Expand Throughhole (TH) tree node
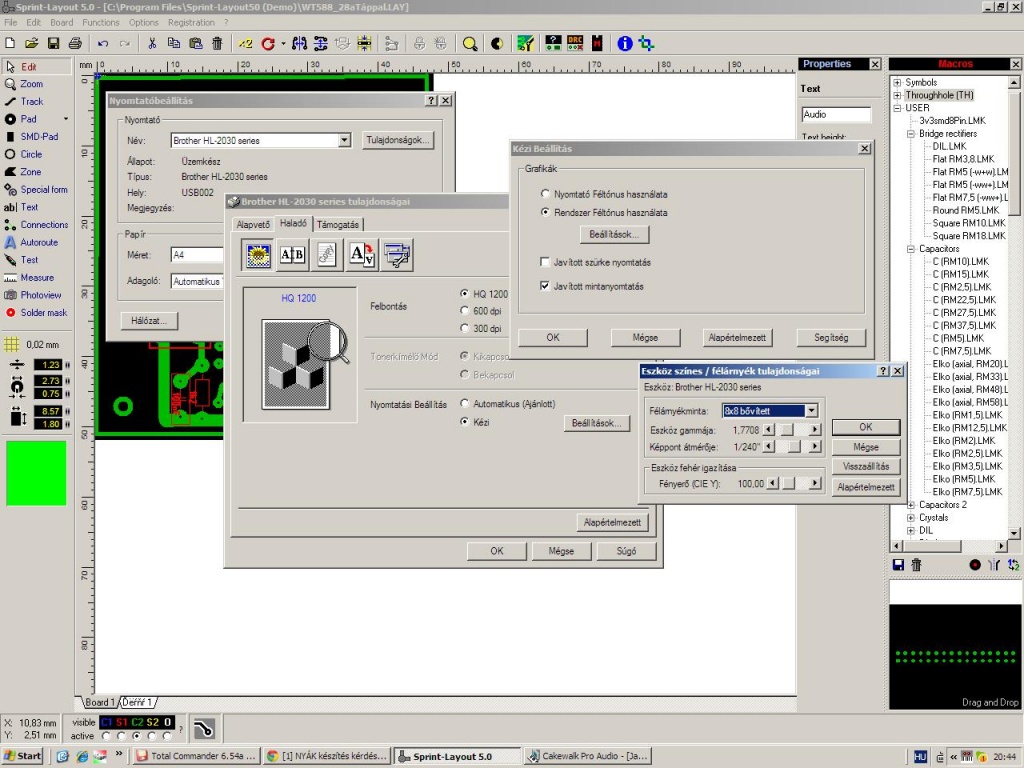Image resolution: width=1024 pixels, height=768 pixels. (897, 95)
